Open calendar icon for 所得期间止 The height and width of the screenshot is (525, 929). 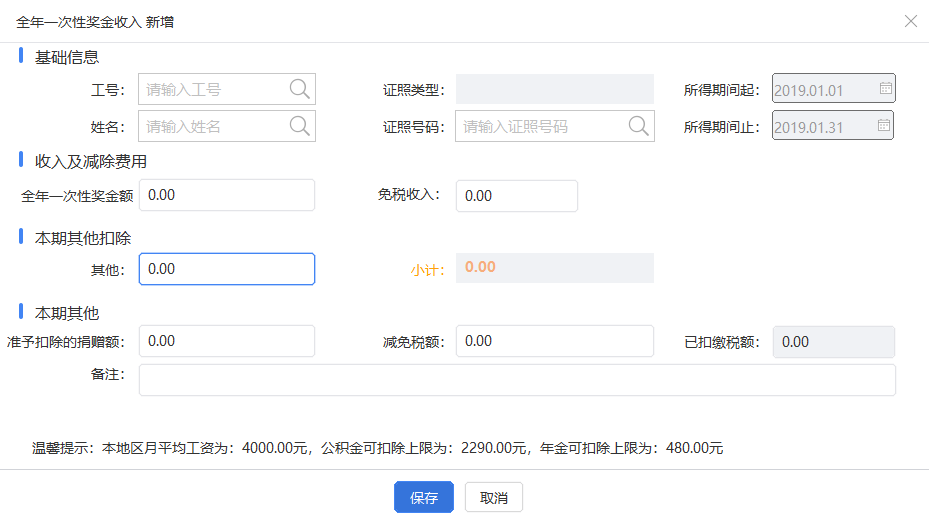click(x=883, y=125)
